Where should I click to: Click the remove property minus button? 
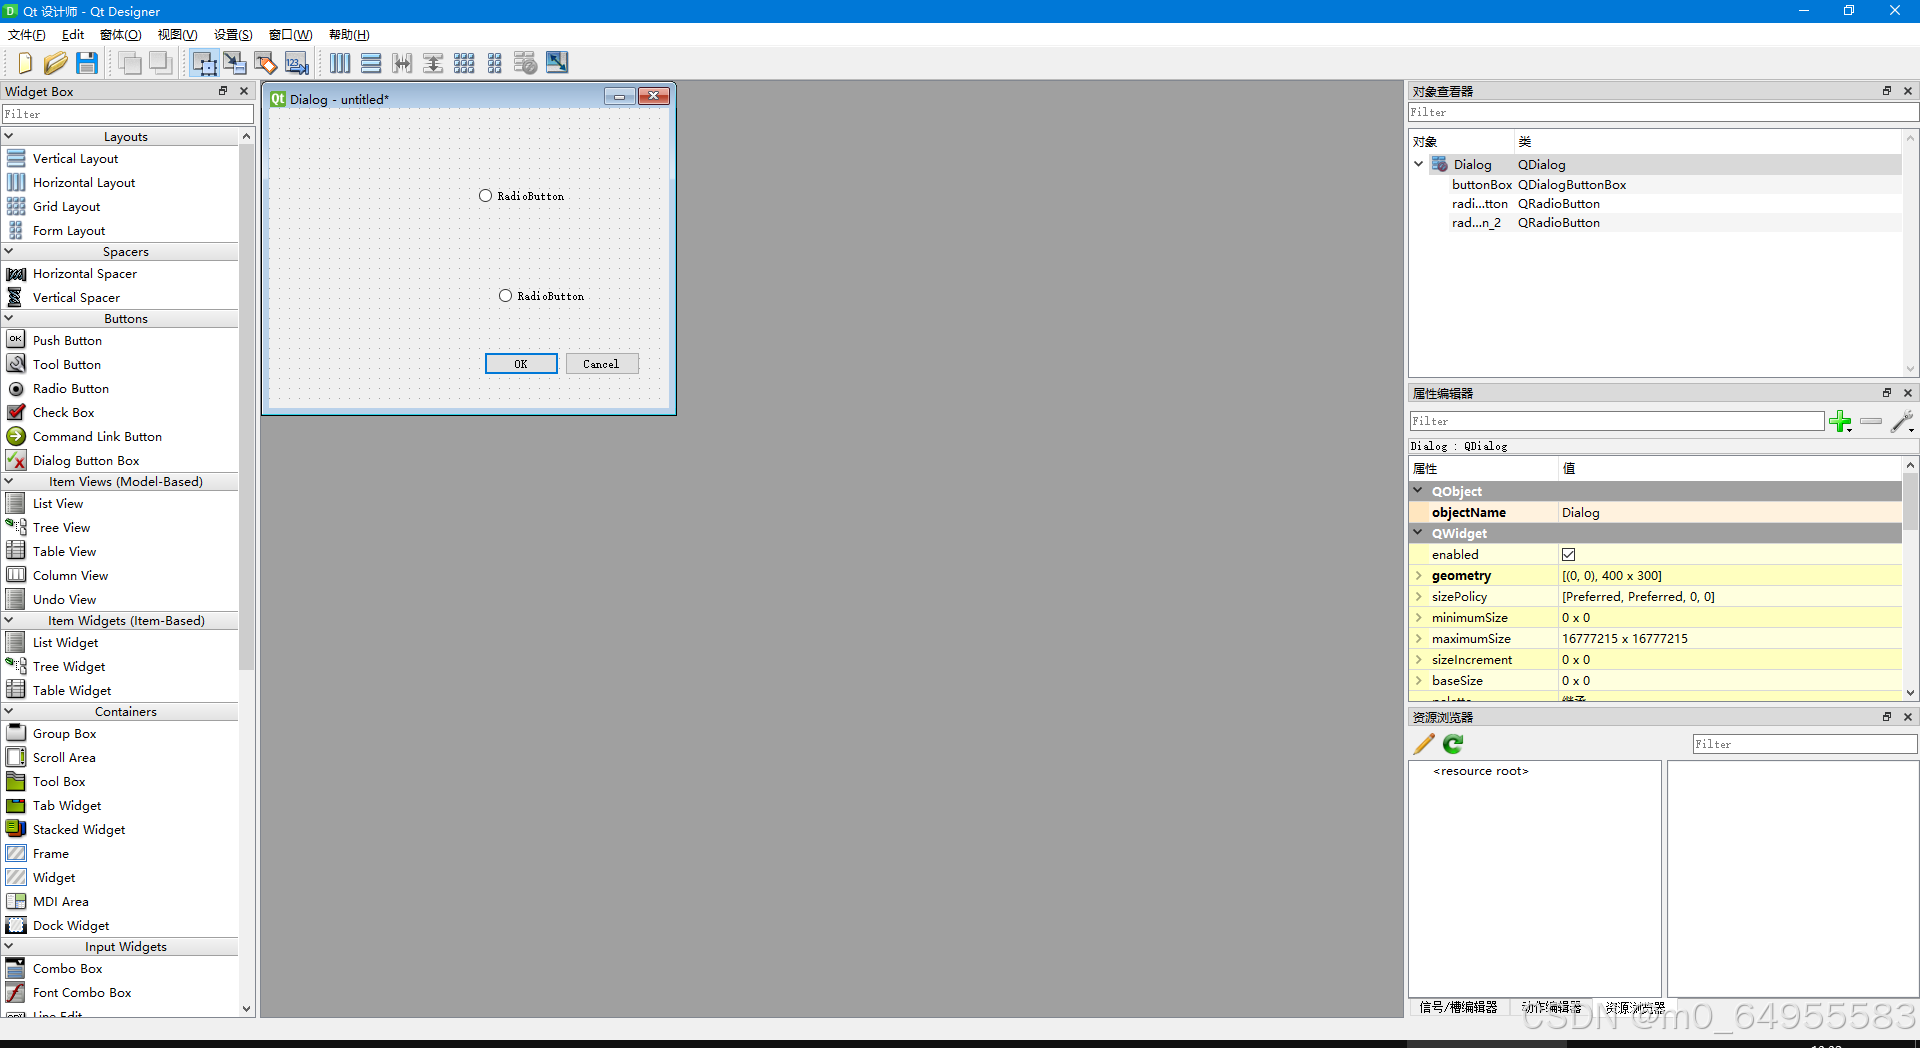pyautogui.click(x=1871, y=421)
